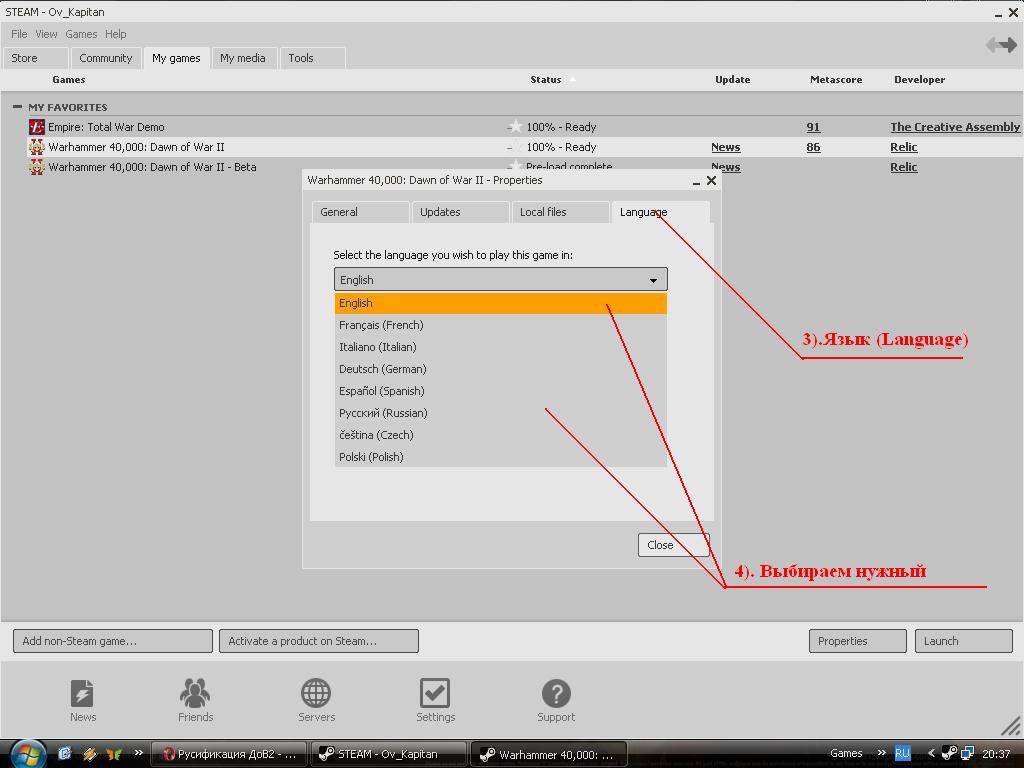
Task: Select the Language tab in Properties
Action: (660, 212)
